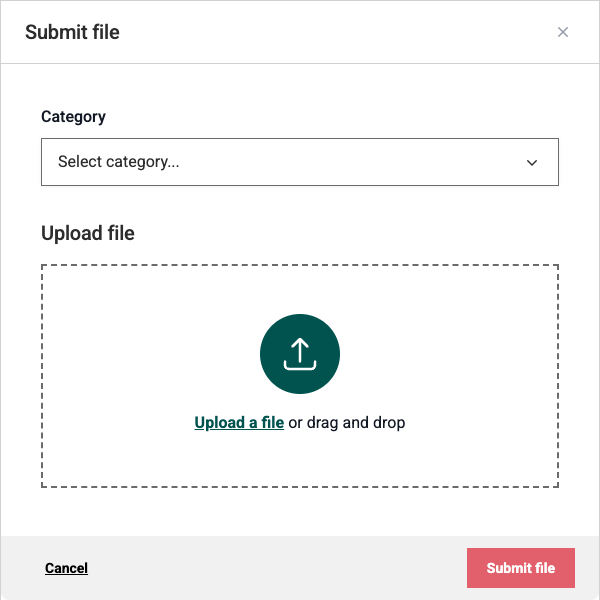Viewport: 600px width, 600px height.
Task: Click the tray shape beneath upload arrow
Action: pos(300,365)
